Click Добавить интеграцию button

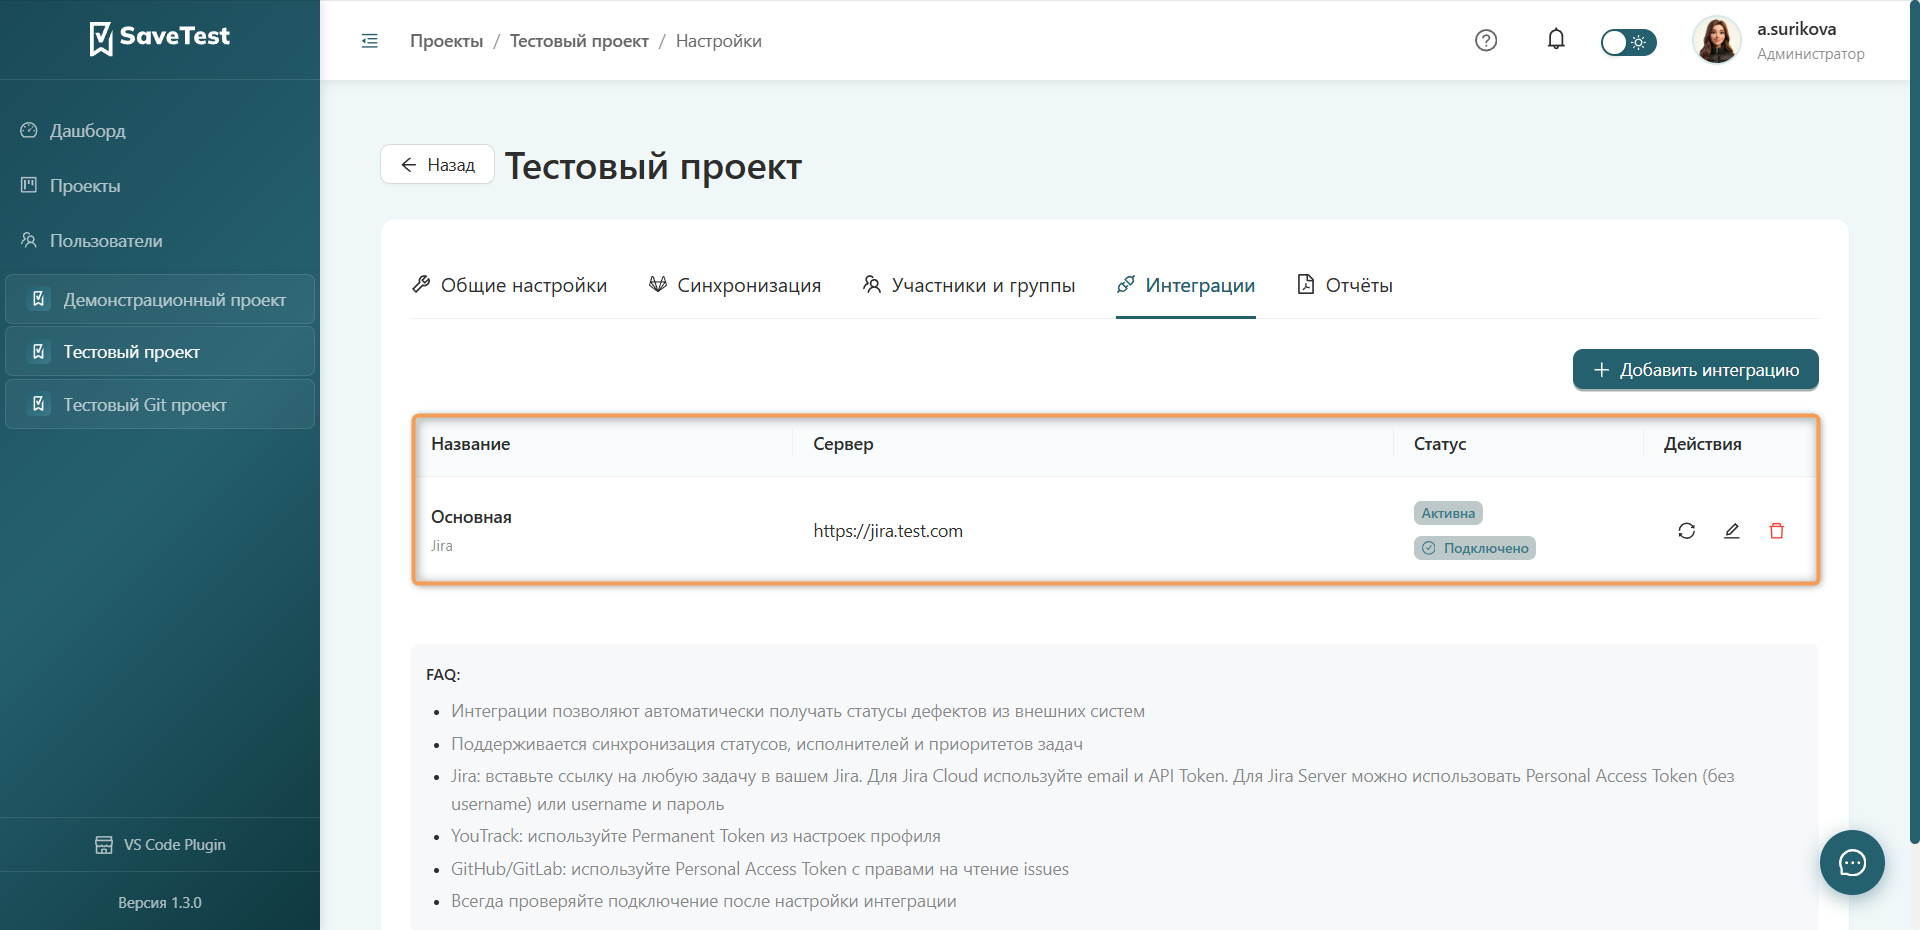tap(1695, 370)
